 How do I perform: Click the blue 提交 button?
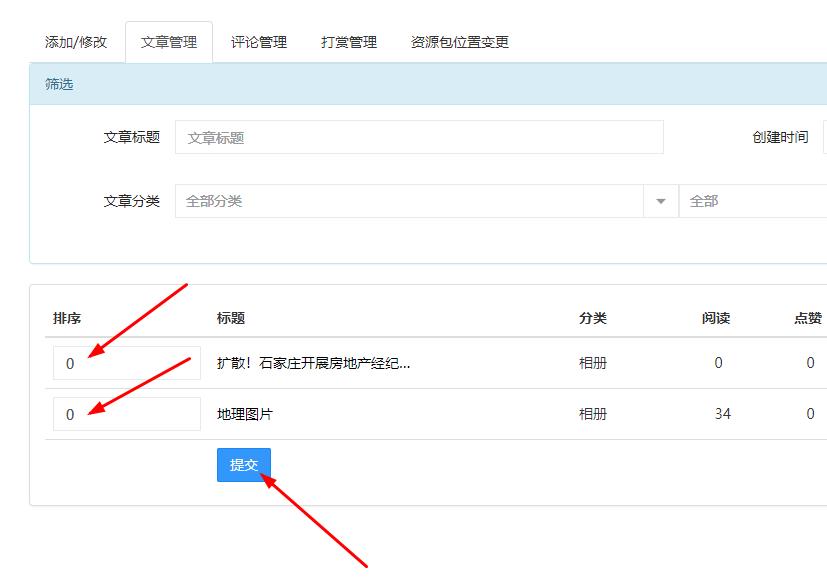coord(244,465)
